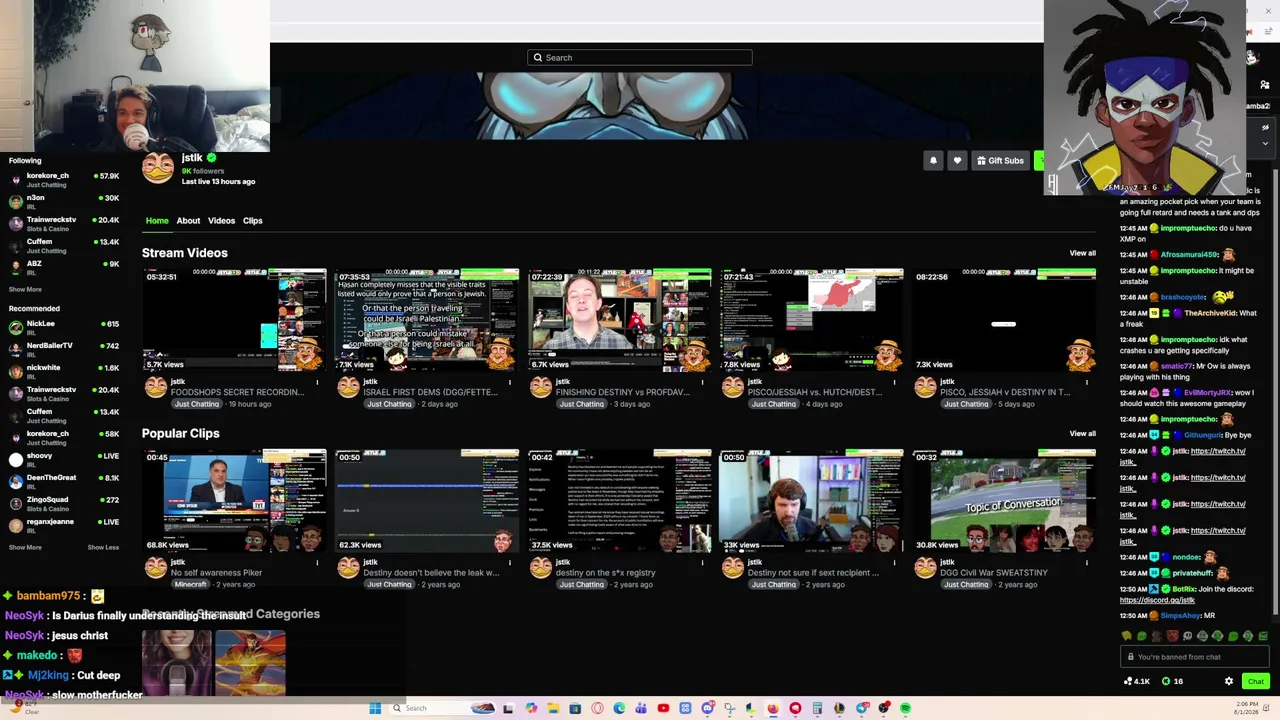This screenshot has height=720, width=1280.
Task: Collapse Recommended channels with Show Less
Action: [103, 548]
